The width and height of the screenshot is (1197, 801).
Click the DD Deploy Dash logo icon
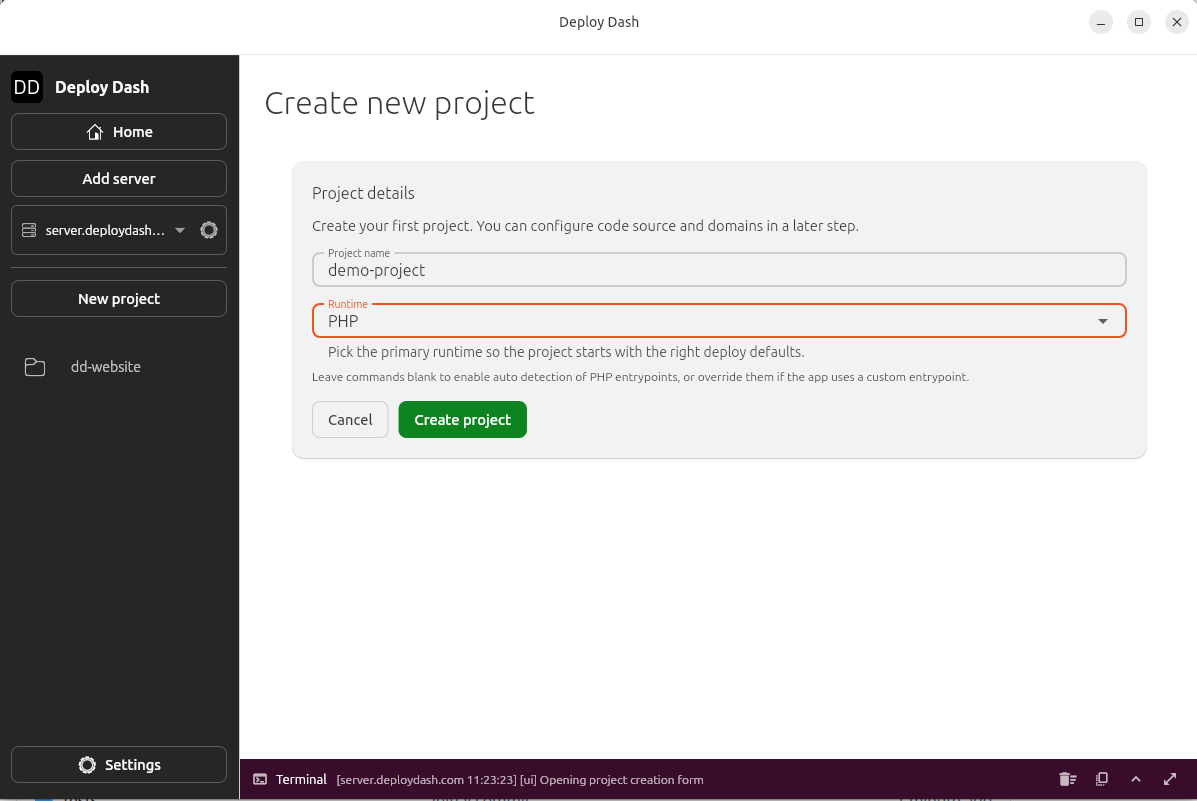tap(27, 87)
